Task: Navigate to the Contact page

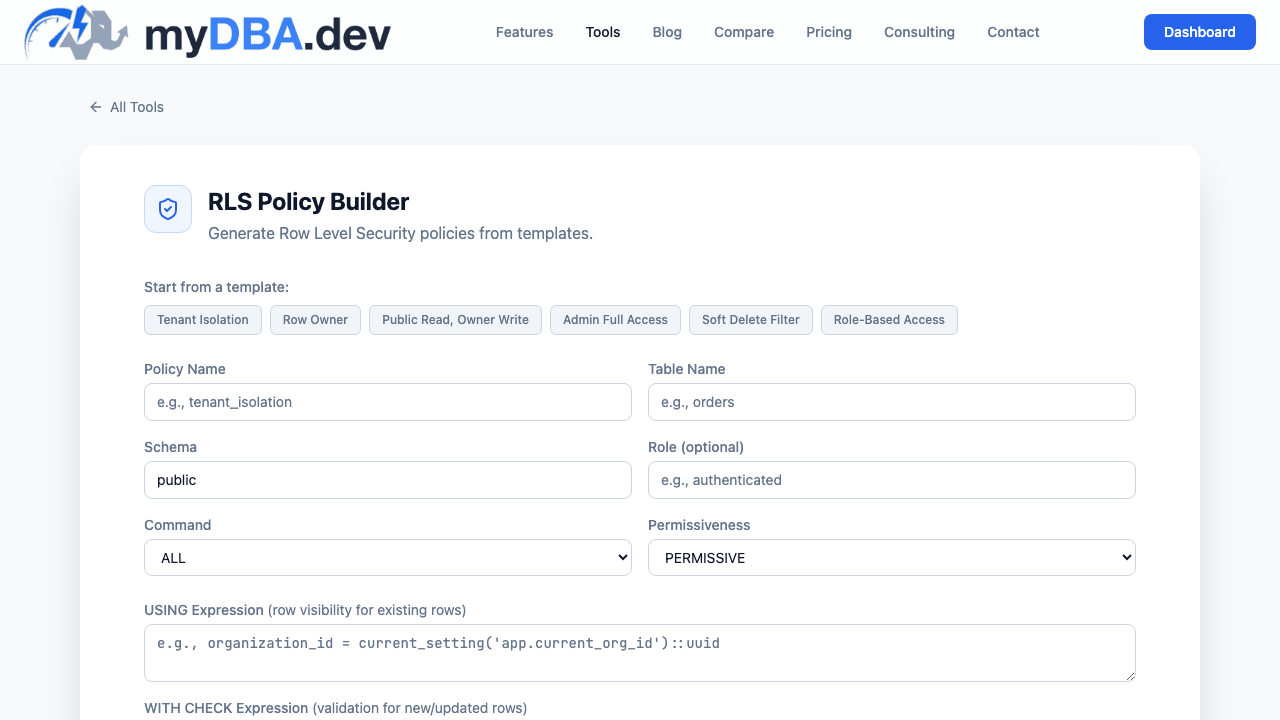Action: coord(1013,32)
